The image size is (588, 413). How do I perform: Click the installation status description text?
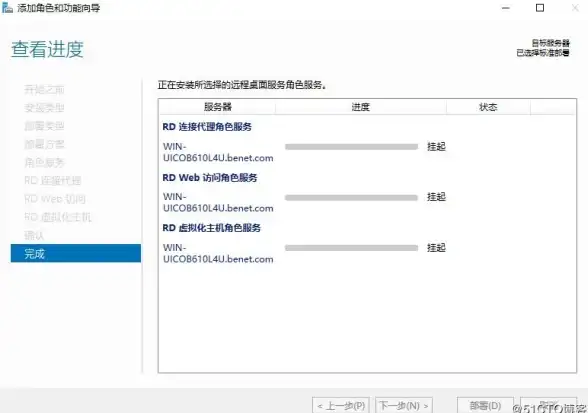(x=242, y=85)
